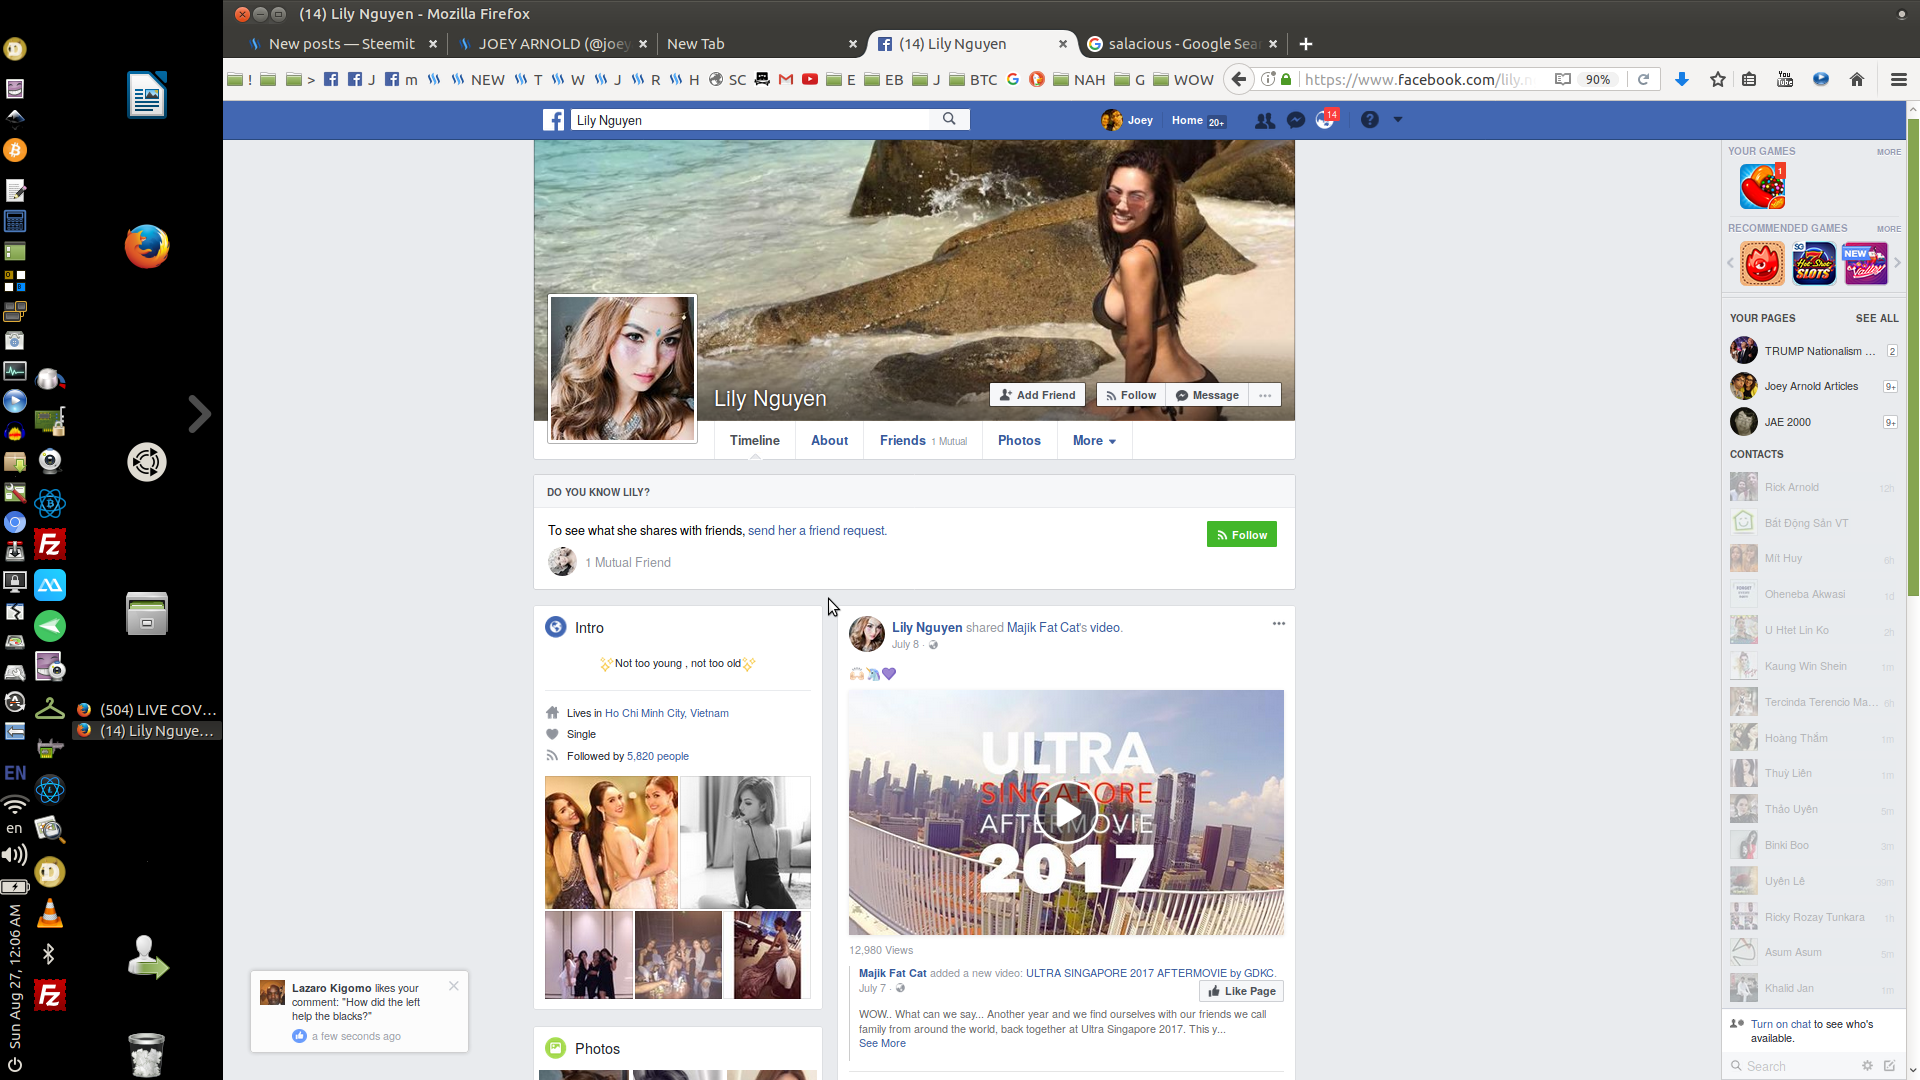
Task: Expand the More dropdown on profile
Action: click(x=1094, y=441)
